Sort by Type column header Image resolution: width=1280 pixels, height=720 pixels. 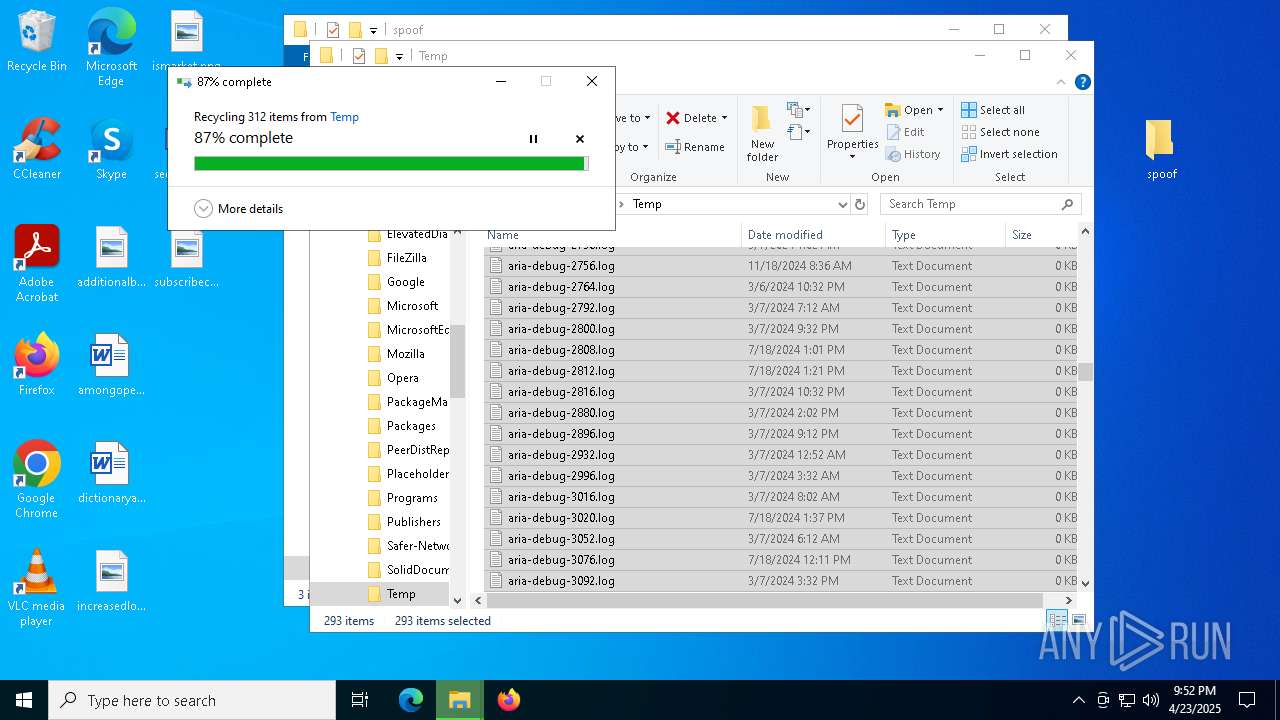pyautogui.click(x=945, y=235)
